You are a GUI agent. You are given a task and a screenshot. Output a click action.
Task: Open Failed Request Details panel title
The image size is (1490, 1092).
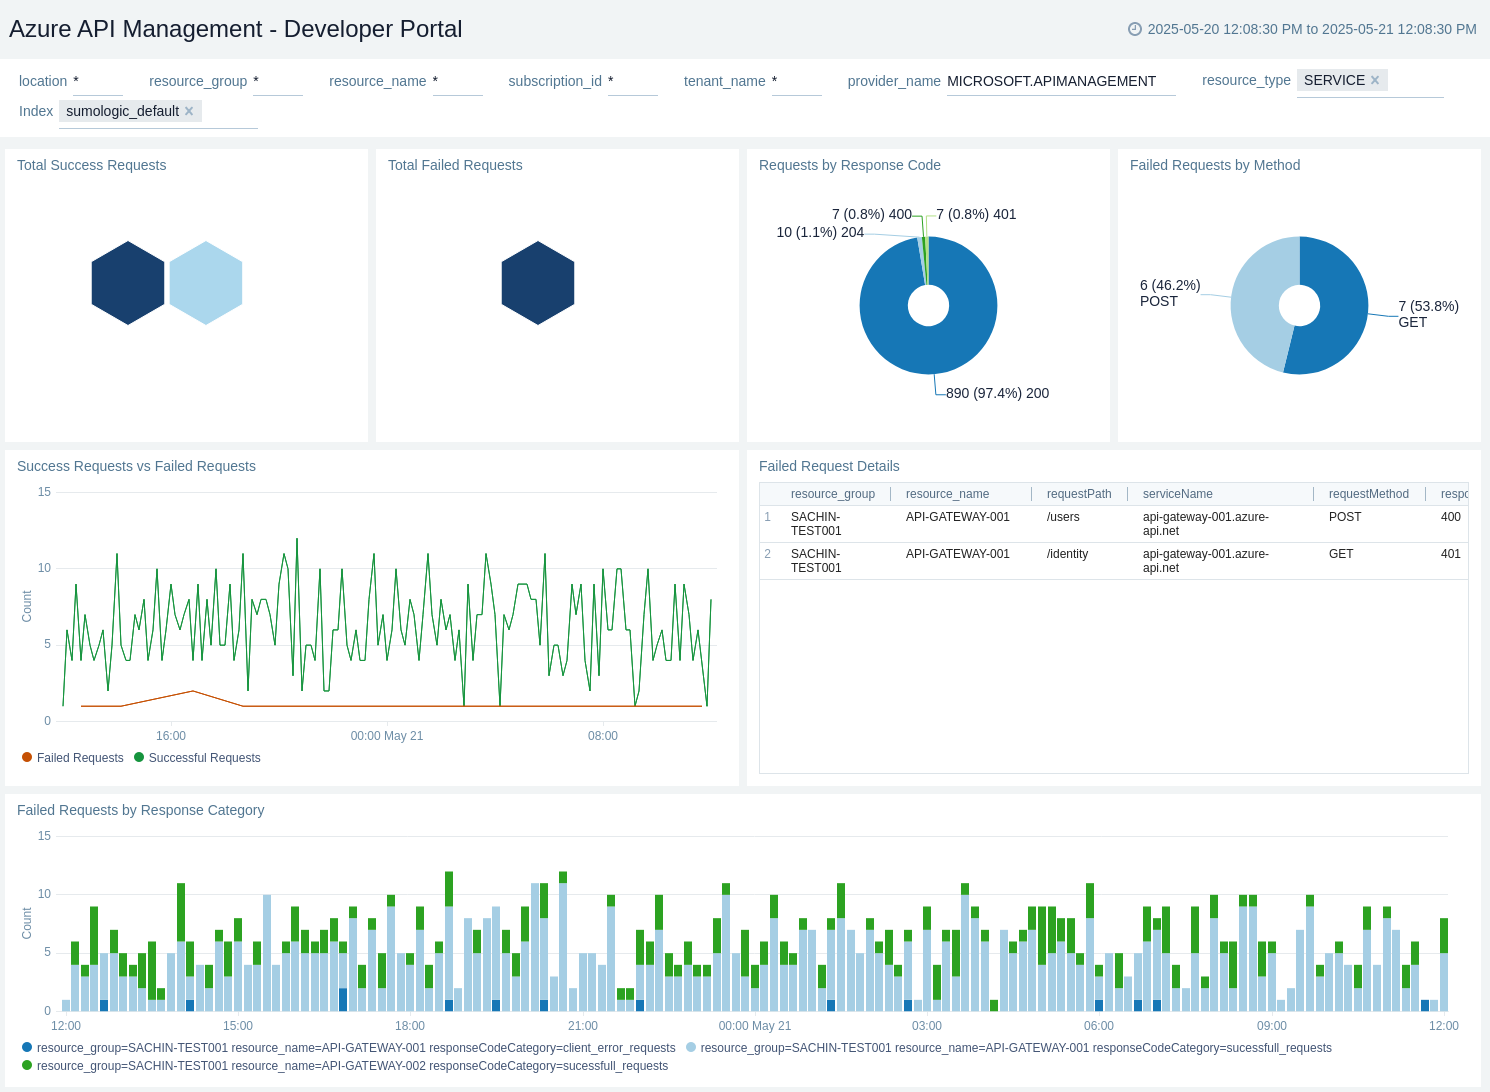829,466
